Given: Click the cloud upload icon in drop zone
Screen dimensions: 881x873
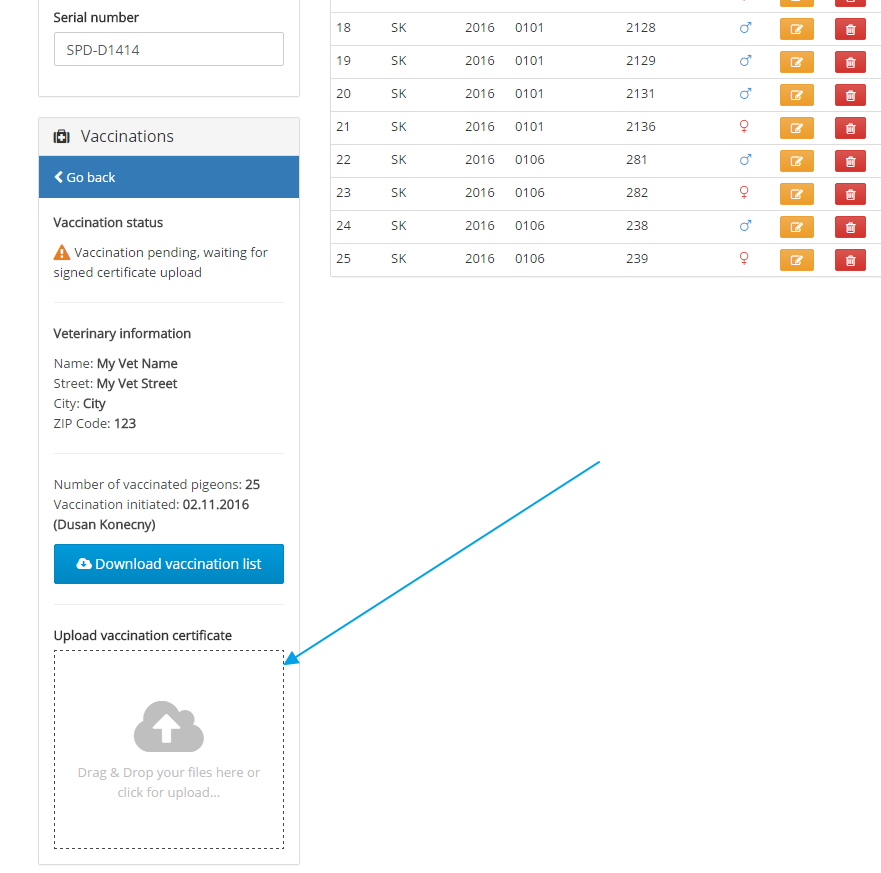Looking at the screenshot, I should tap(168, 727).
